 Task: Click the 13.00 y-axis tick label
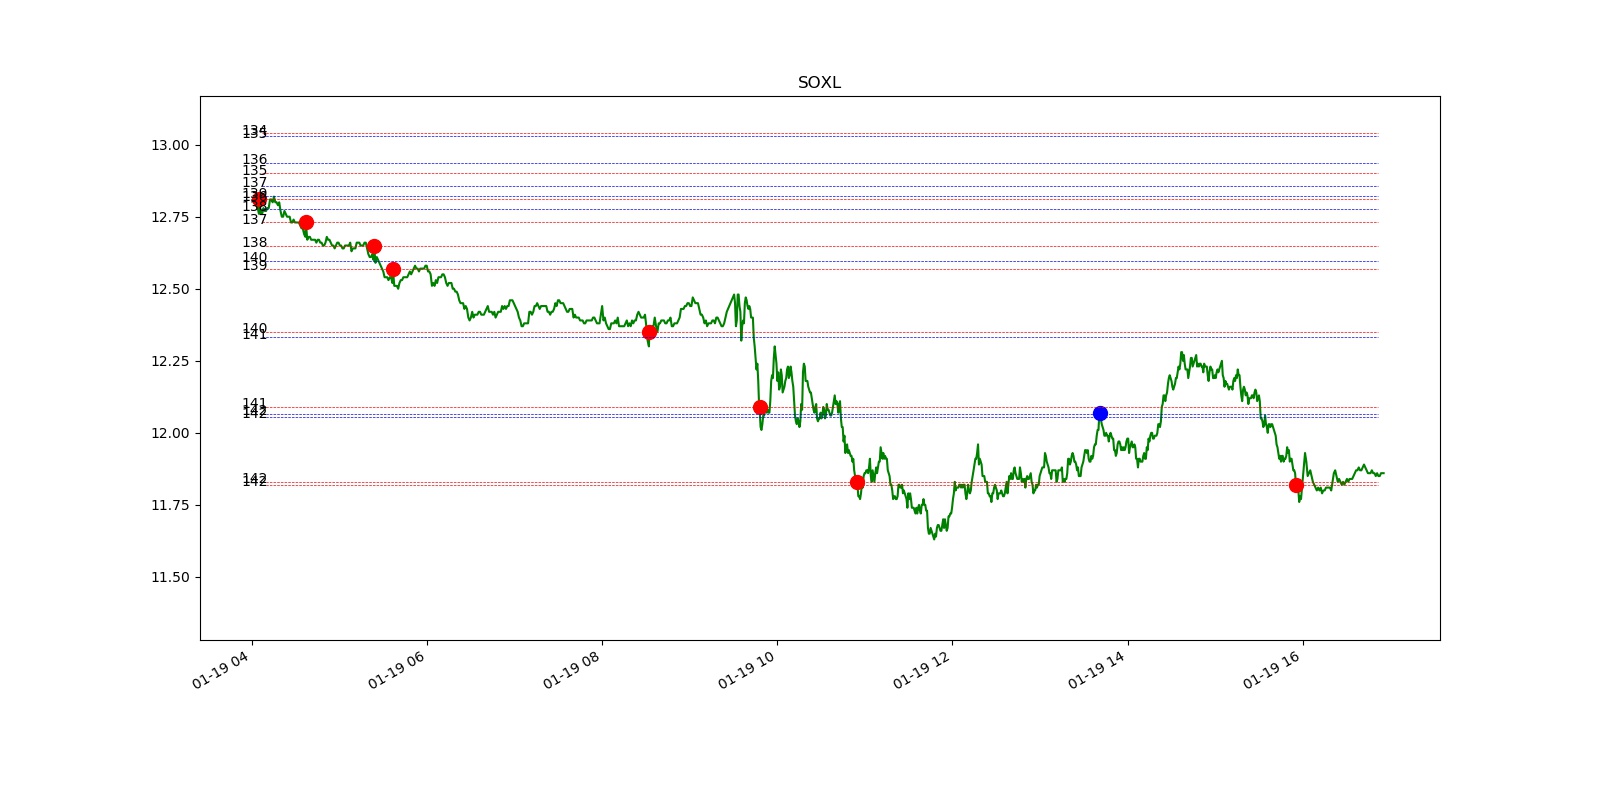coord(170,145)
